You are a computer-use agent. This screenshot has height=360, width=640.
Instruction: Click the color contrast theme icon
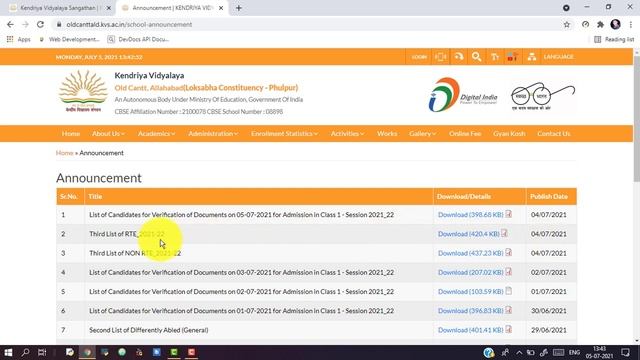tap(512, 57)
